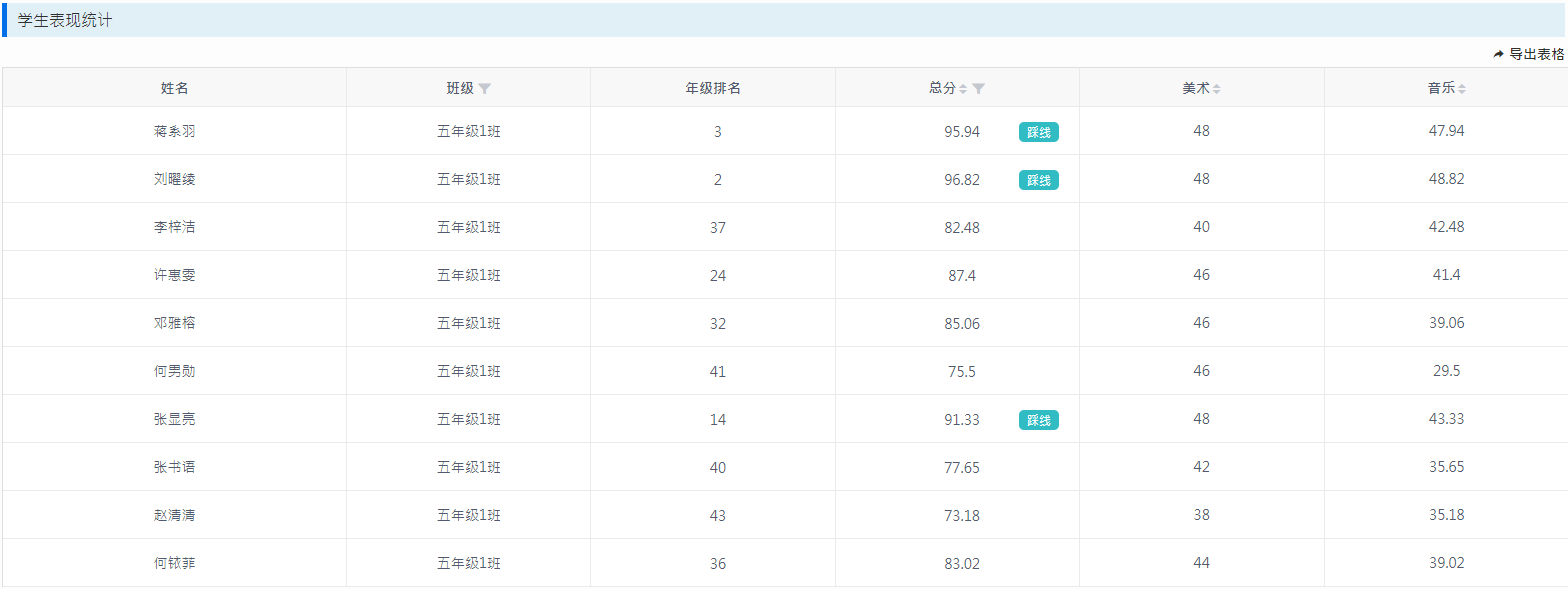Open the 班级 column filter icon
Viewport: 1568px width, 590px height.
click(485, 89)
